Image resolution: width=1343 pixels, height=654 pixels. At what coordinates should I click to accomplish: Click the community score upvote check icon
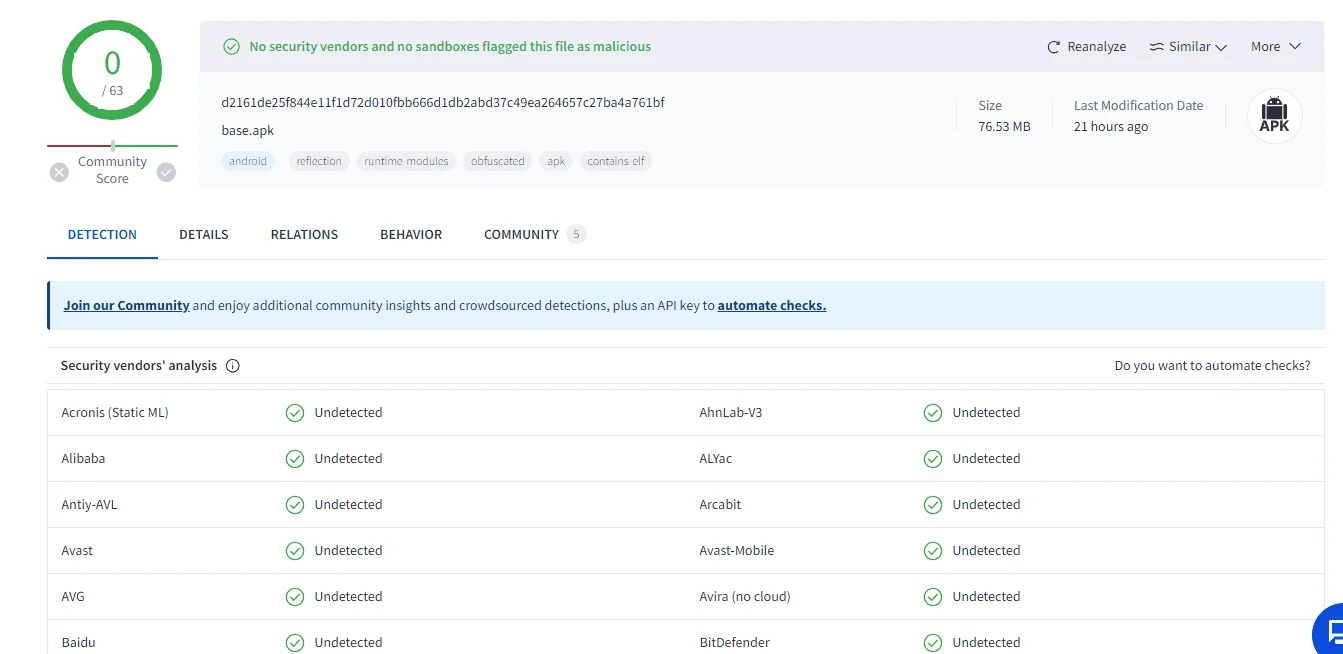tap(166, 172)
